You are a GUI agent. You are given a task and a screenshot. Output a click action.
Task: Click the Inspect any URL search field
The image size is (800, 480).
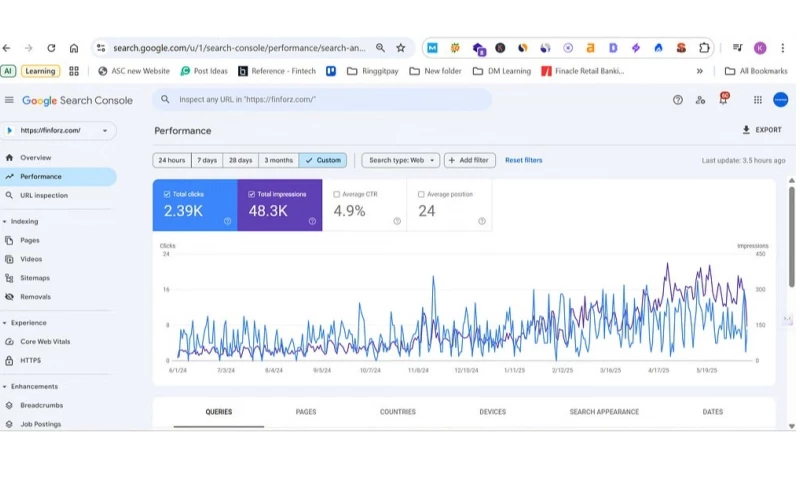point(322,99)
